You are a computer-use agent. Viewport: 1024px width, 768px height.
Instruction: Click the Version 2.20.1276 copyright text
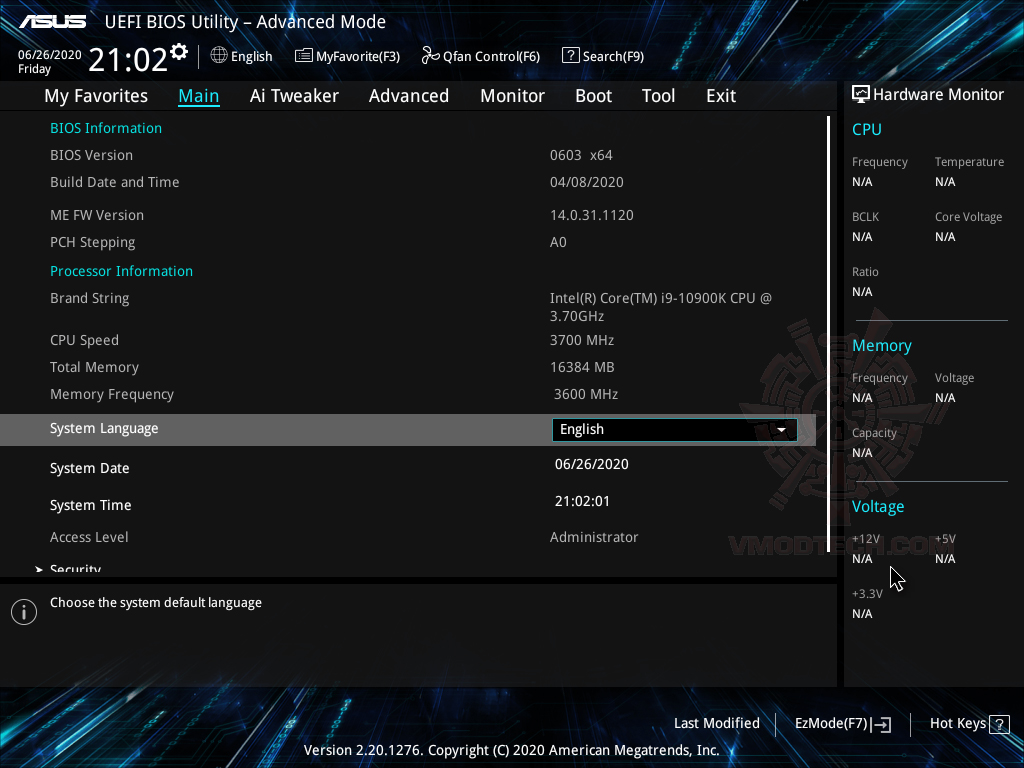pyautogui.click(x=511, y=750)
